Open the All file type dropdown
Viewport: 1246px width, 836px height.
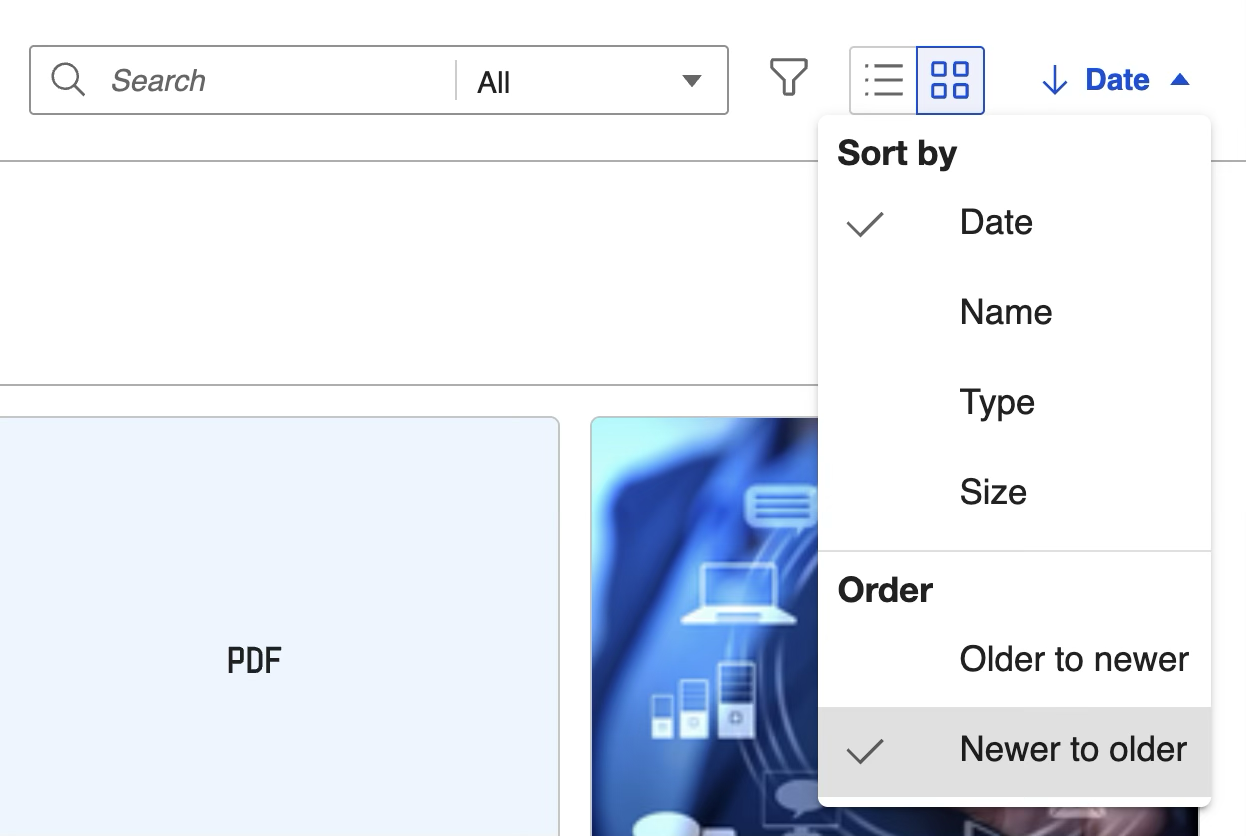coord(591,80)
